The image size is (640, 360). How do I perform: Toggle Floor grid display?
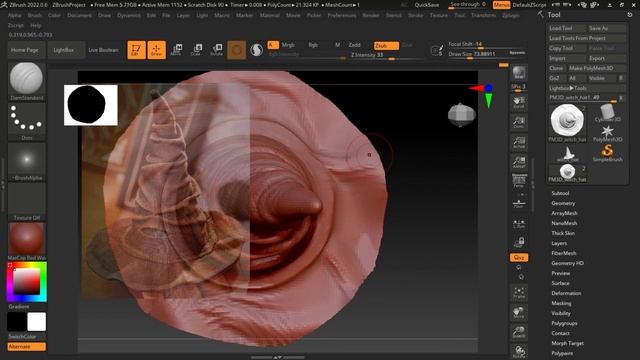point(519,204)
